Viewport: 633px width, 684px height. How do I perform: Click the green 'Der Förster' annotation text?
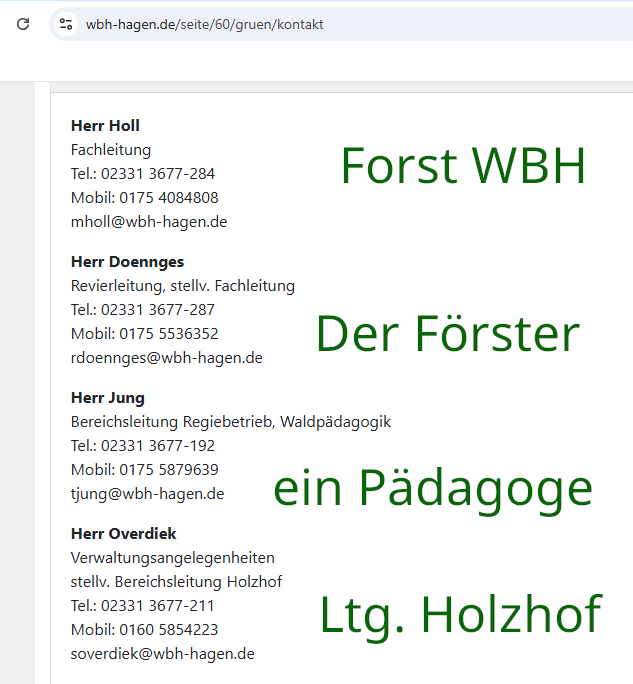coord(447,335)
